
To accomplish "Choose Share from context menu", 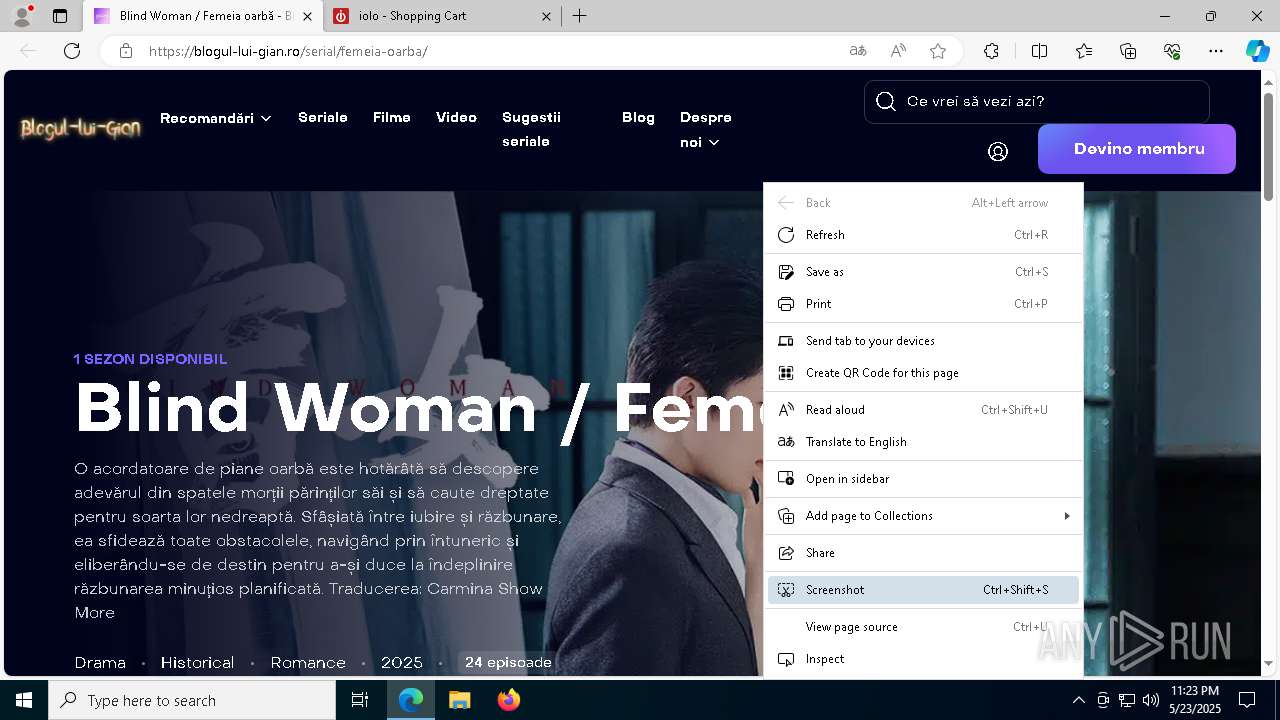I will (923, 553).
